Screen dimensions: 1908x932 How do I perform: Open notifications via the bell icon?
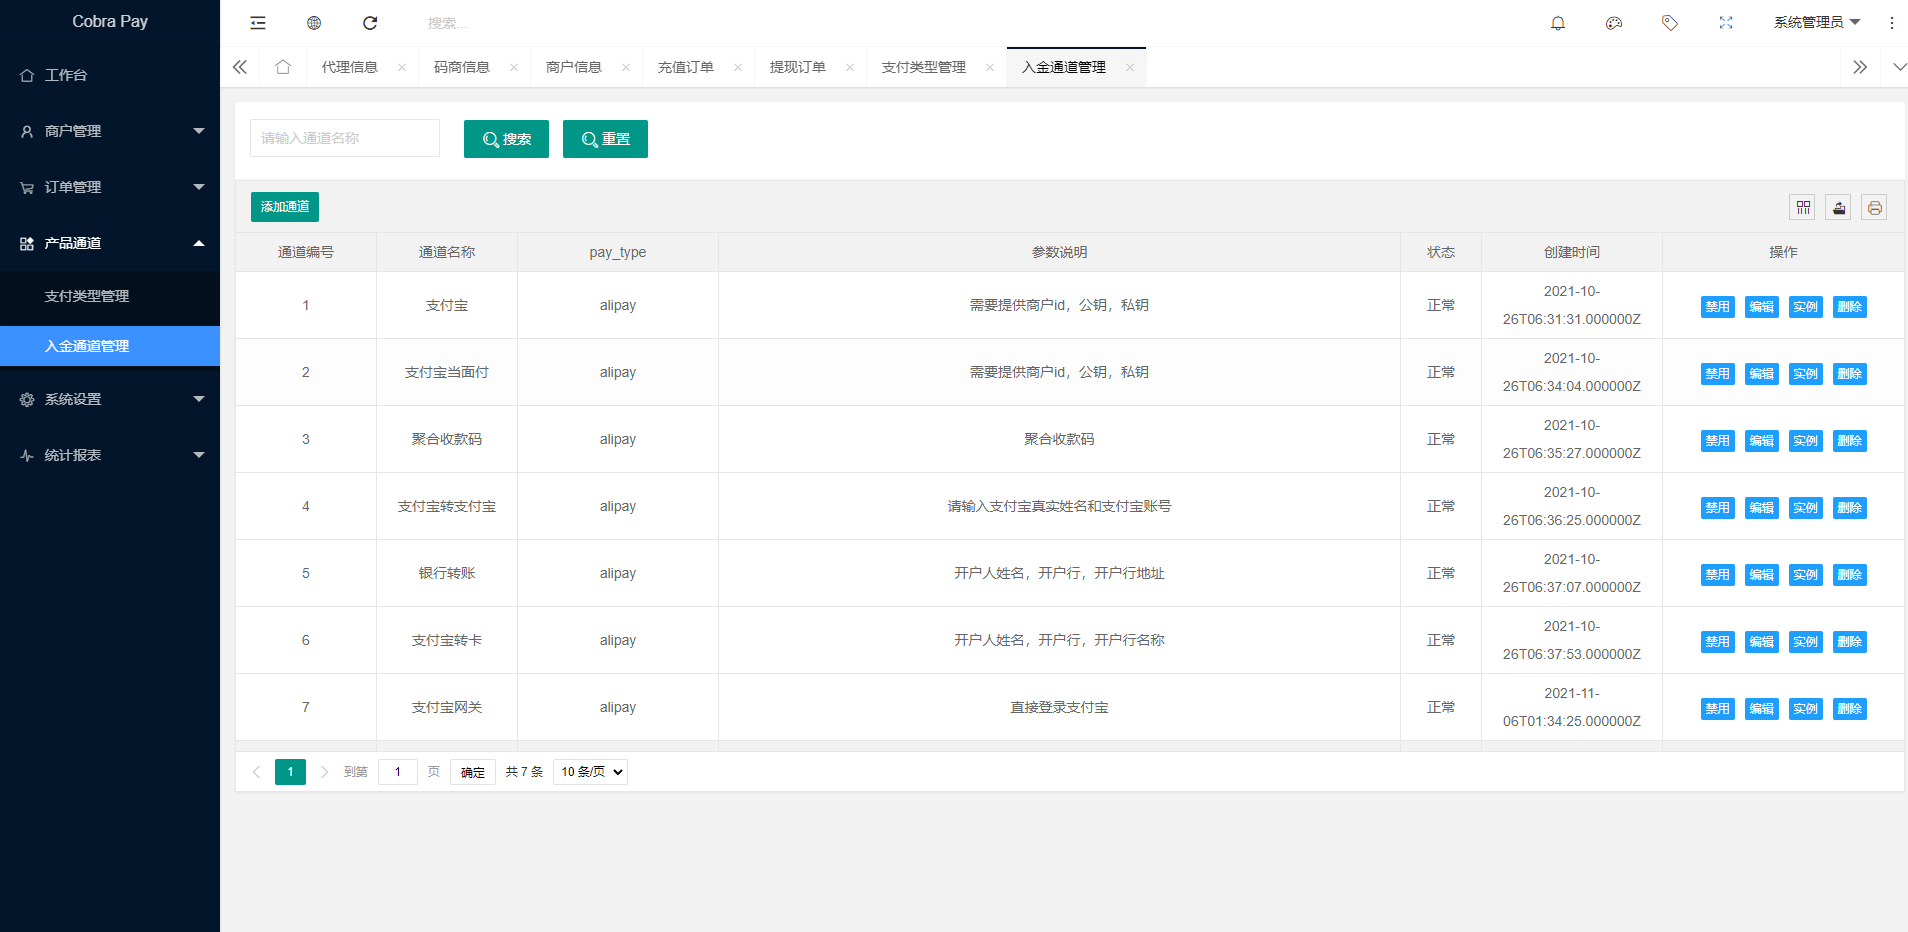point(1557,22)
